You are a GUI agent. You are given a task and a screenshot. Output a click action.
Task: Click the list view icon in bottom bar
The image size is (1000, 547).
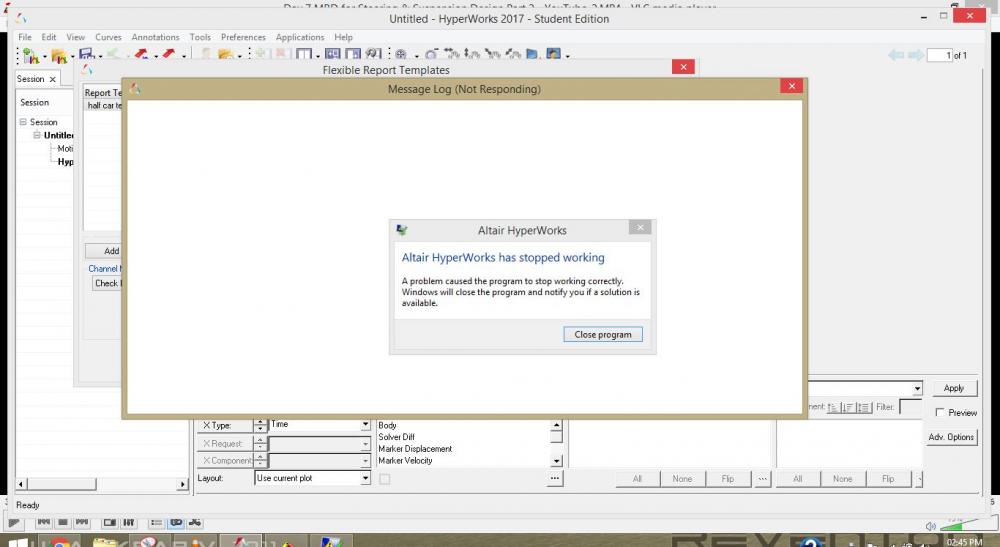pyautogui.click(x=156, y=523)
